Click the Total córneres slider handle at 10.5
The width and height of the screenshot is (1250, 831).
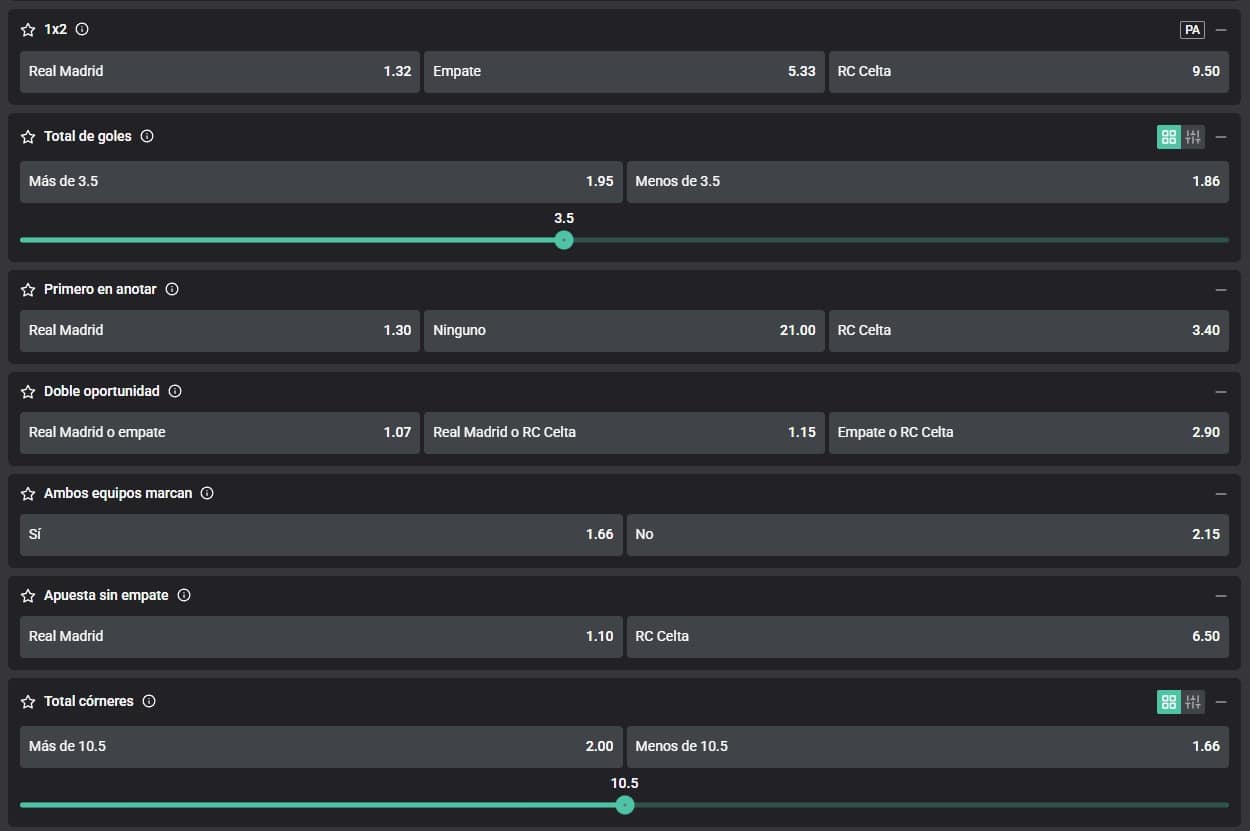[625, 805]
